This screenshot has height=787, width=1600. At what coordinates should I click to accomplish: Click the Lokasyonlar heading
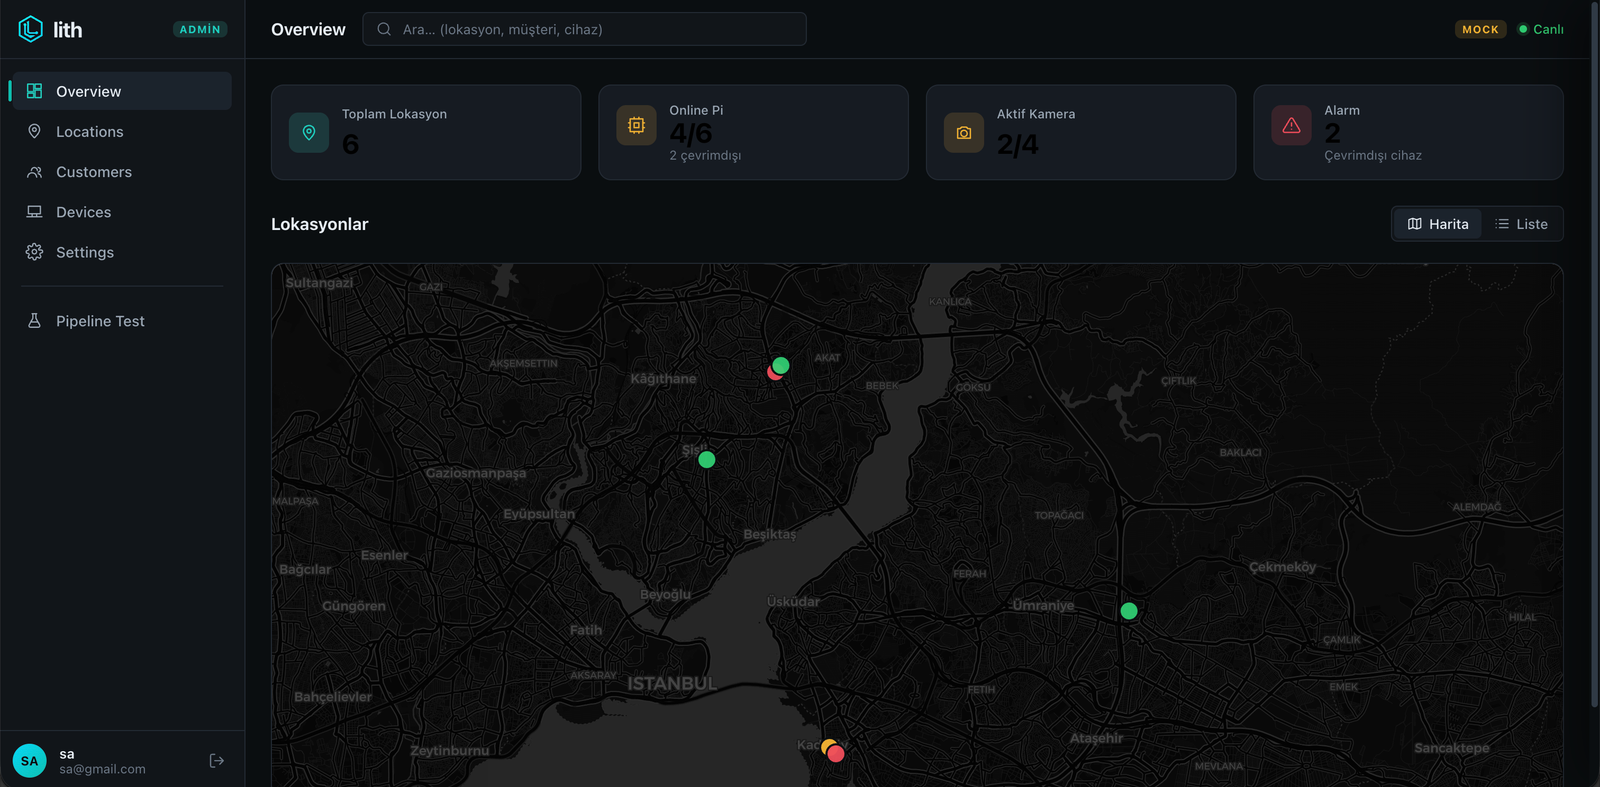coord(320,224)
